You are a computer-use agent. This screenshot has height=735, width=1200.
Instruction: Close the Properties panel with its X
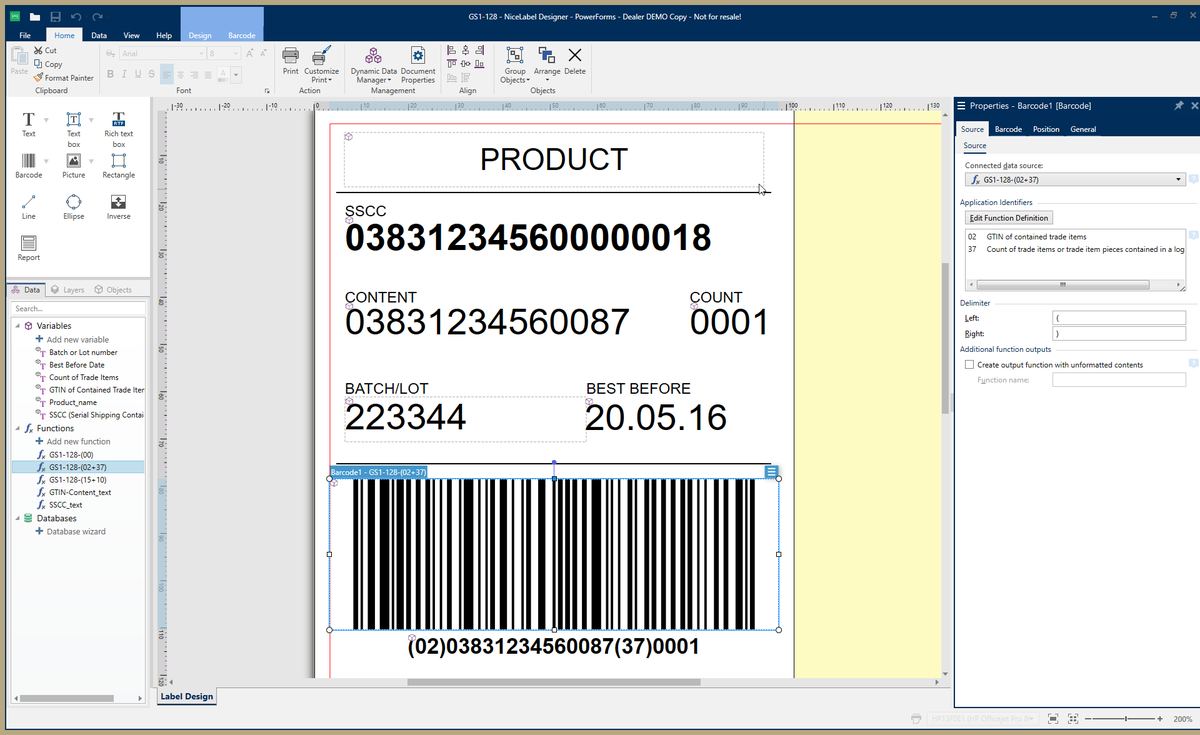(1194, 105)
